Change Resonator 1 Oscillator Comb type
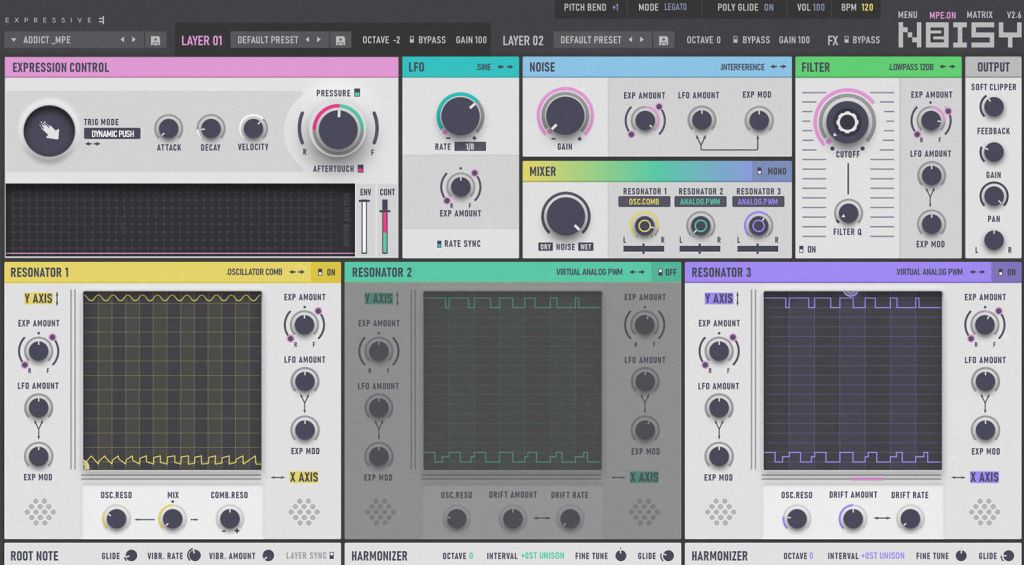The height and width of the screenshot is (565, 1024). tap(297, 272)
